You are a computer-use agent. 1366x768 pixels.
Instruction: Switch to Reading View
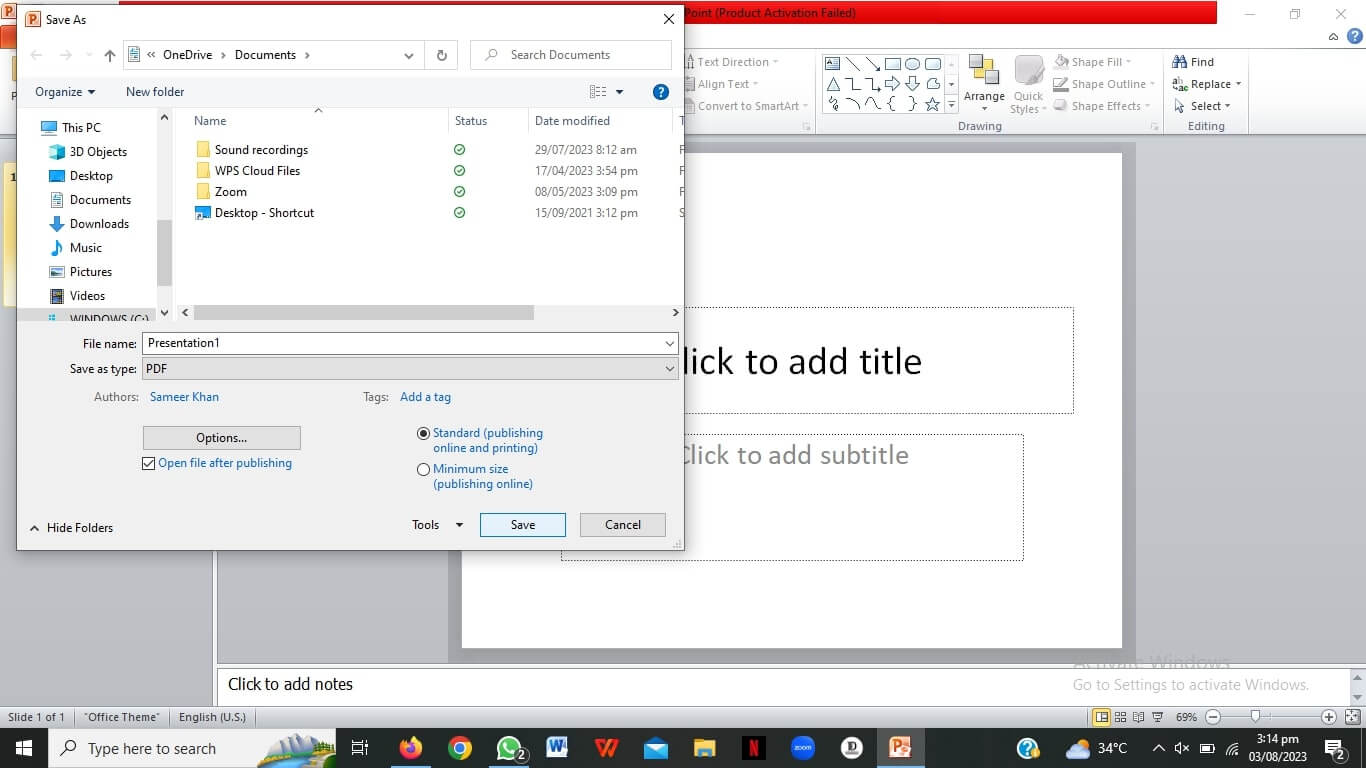pos(1137,717)
